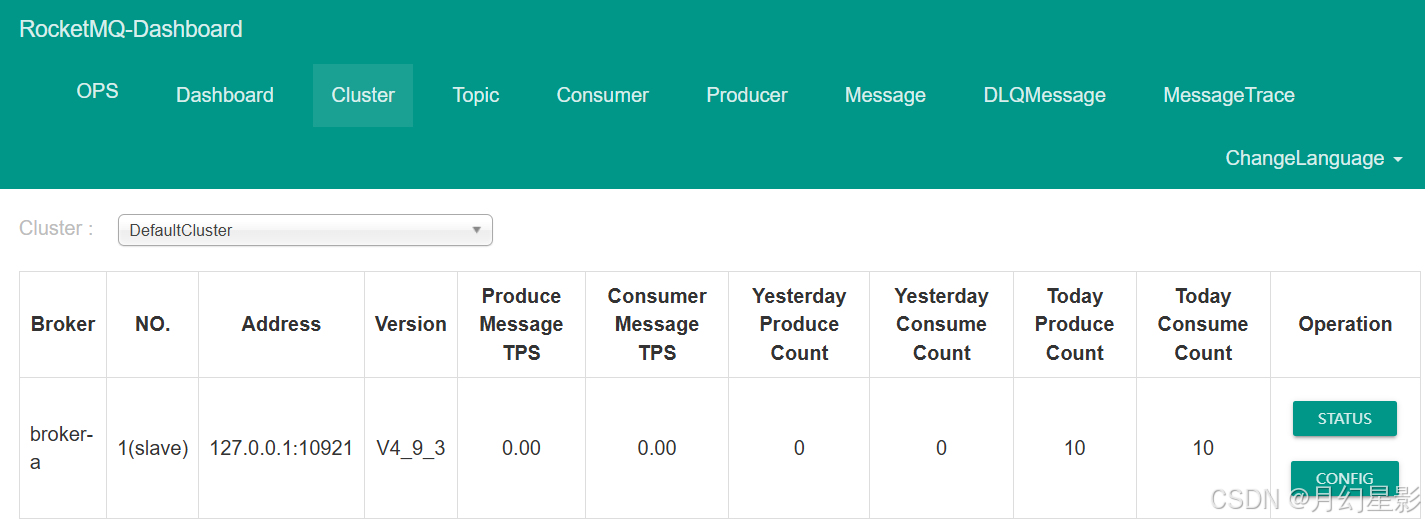Go to the Dashboard tab

225,95
